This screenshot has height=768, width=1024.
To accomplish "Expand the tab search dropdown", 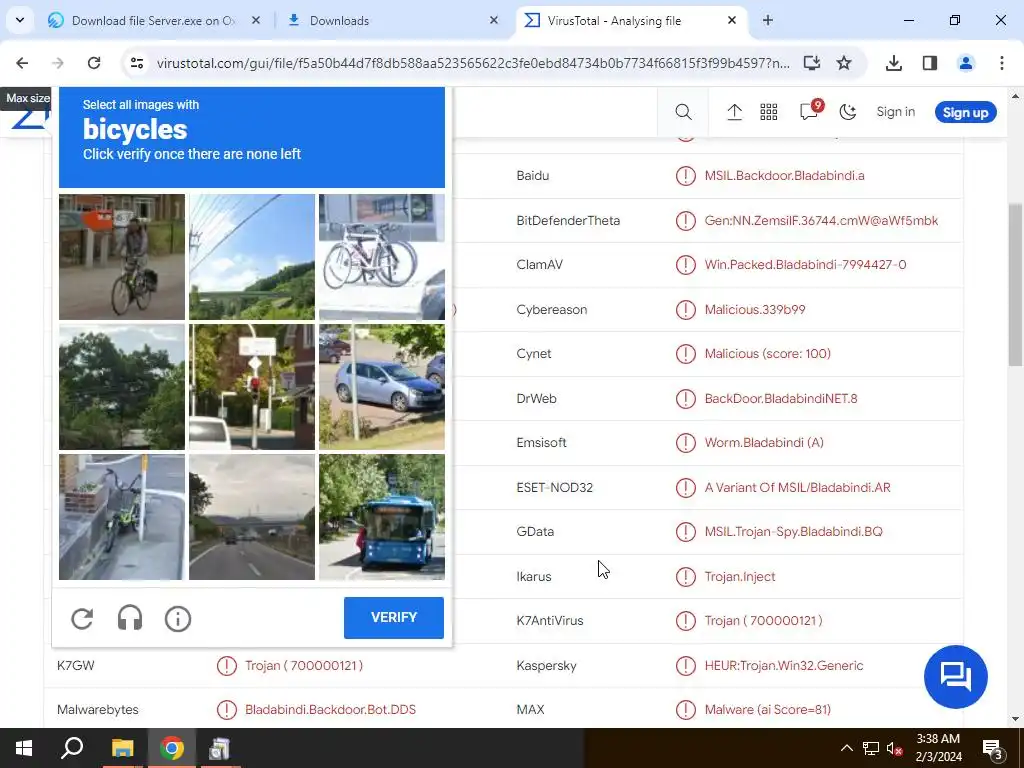I will click(x=20, y=20).
